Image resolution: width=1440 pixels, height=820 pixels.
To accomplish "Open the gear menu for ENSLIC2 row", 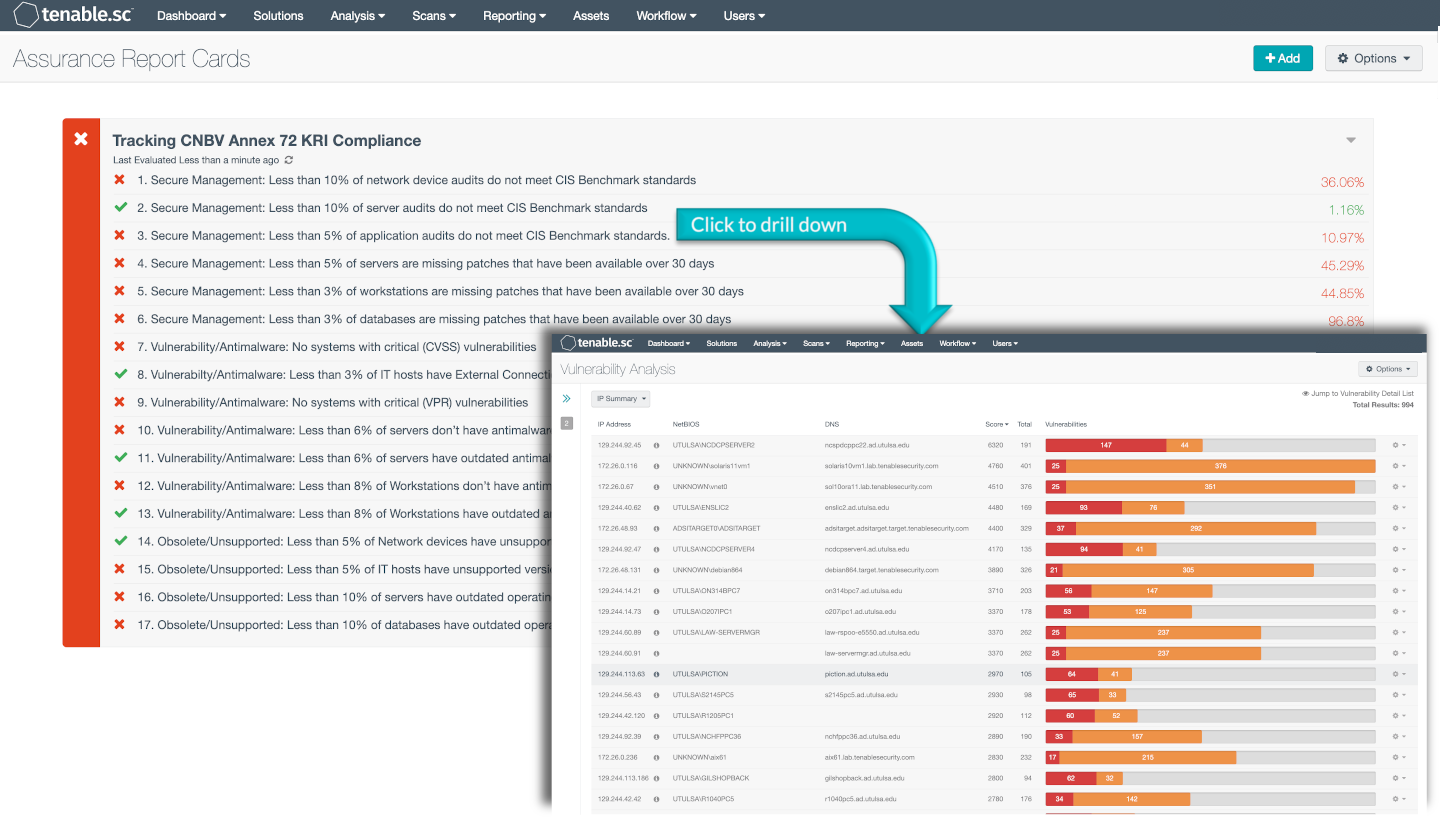I will [1400, 507].
